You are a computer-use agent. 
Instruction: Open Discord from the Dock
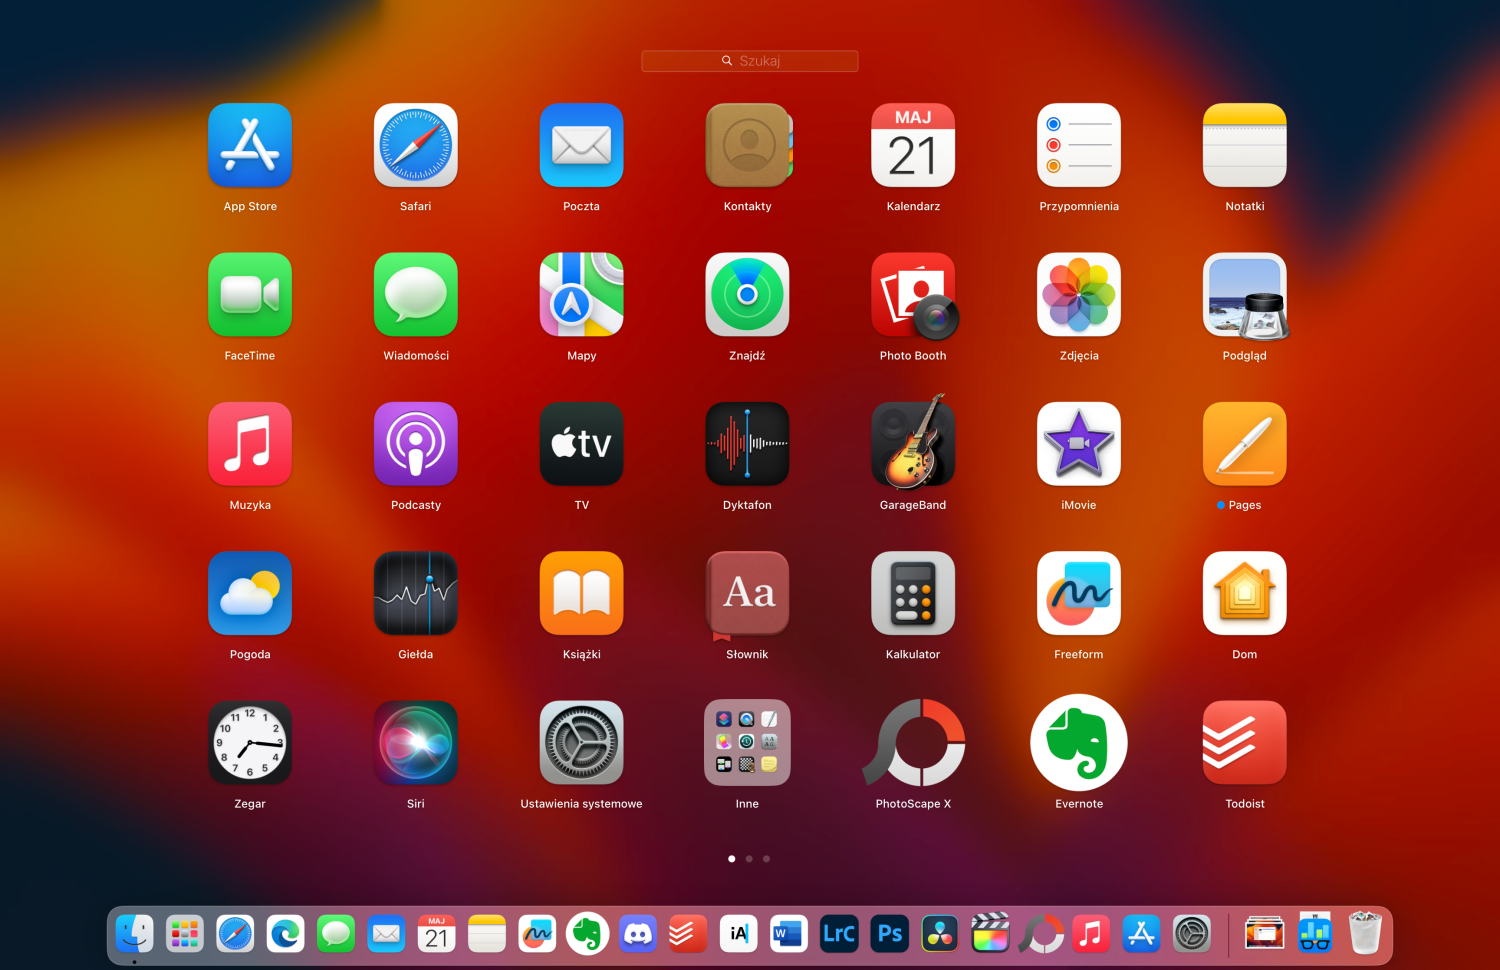[x=638, y=934]
